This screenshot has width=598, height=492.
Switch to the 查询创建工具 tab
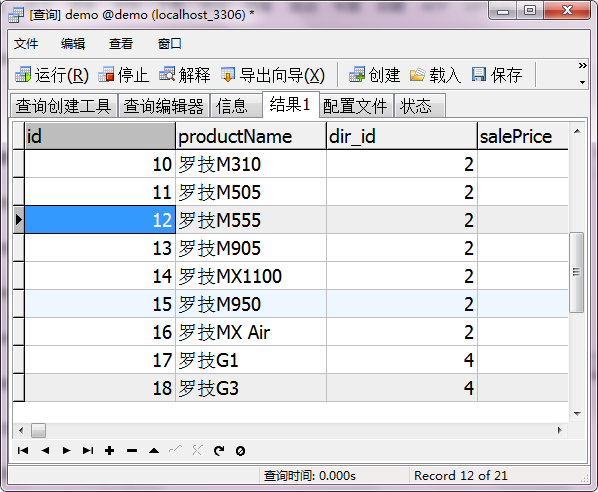63,106
